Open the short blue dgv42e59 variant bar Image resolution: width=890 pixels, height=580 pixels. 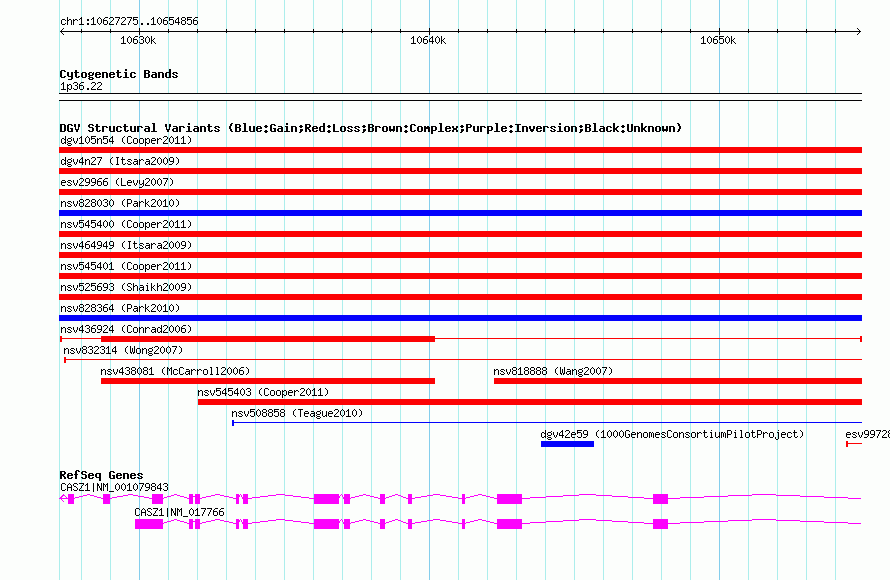point(567,444)
